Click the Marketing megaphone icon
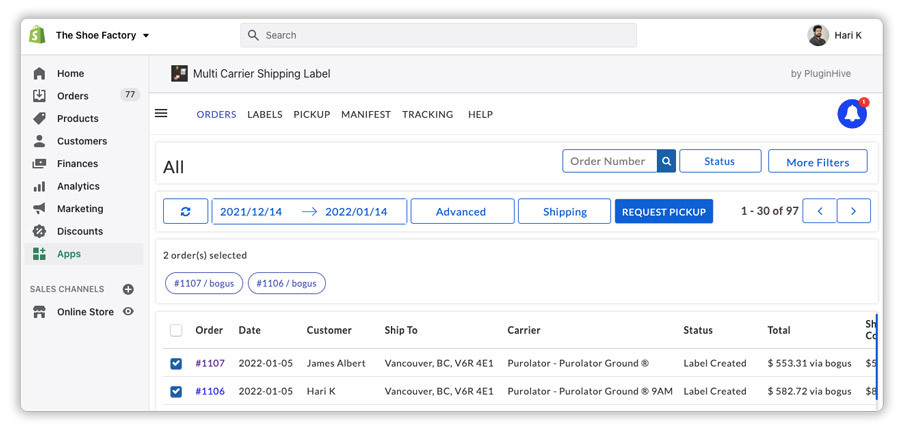This screenshot has height=427, width=900. pyautogui.click(x=39, y=208)
